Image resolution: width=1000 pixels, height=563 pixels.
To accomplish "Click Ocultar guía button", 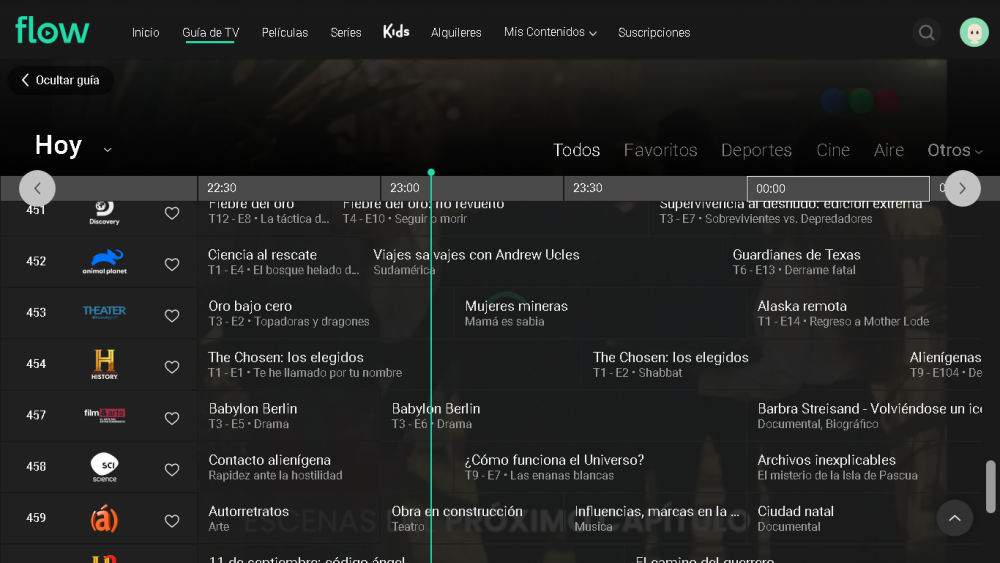I will [x=60, y=80].
